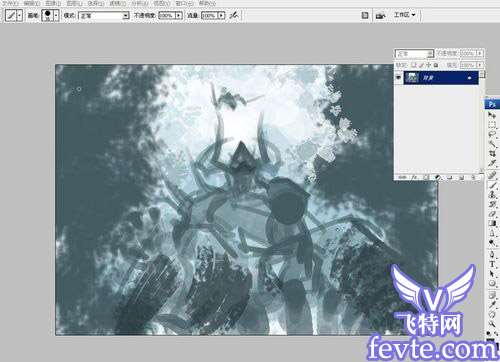Select the Crop tool
Screen dimensions: 500x362
pyautogui.click(x=492, y=154)
